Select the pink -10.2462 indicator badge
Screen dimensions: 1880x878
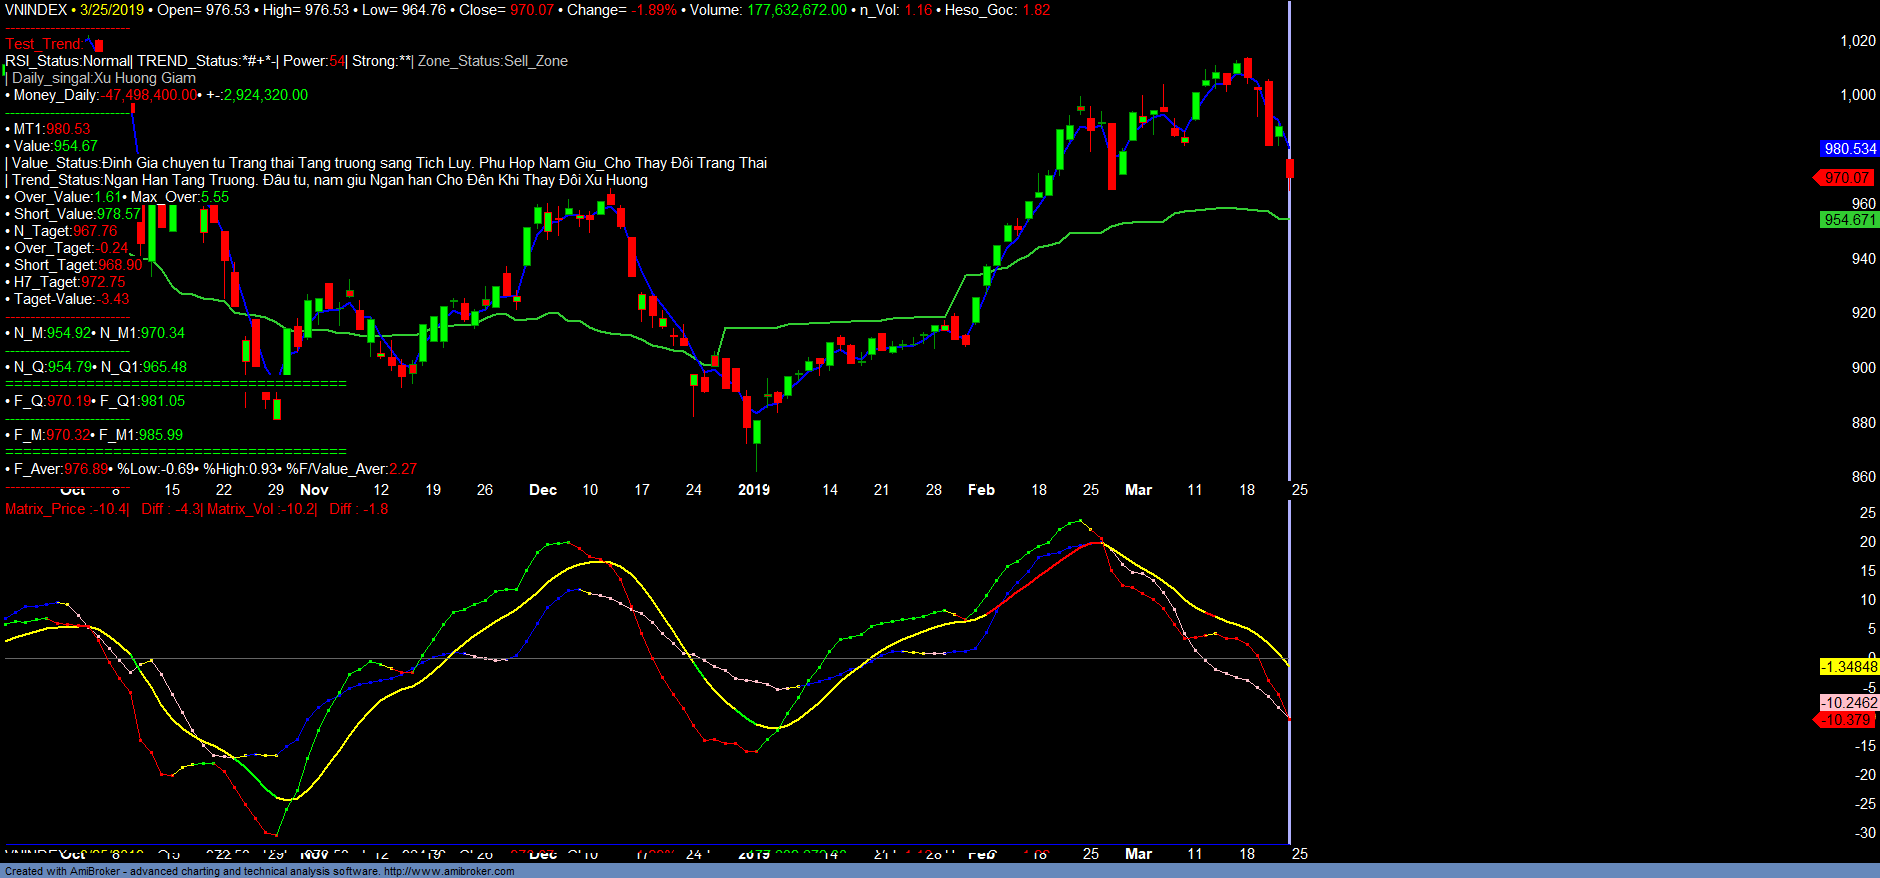[1849, 703]
